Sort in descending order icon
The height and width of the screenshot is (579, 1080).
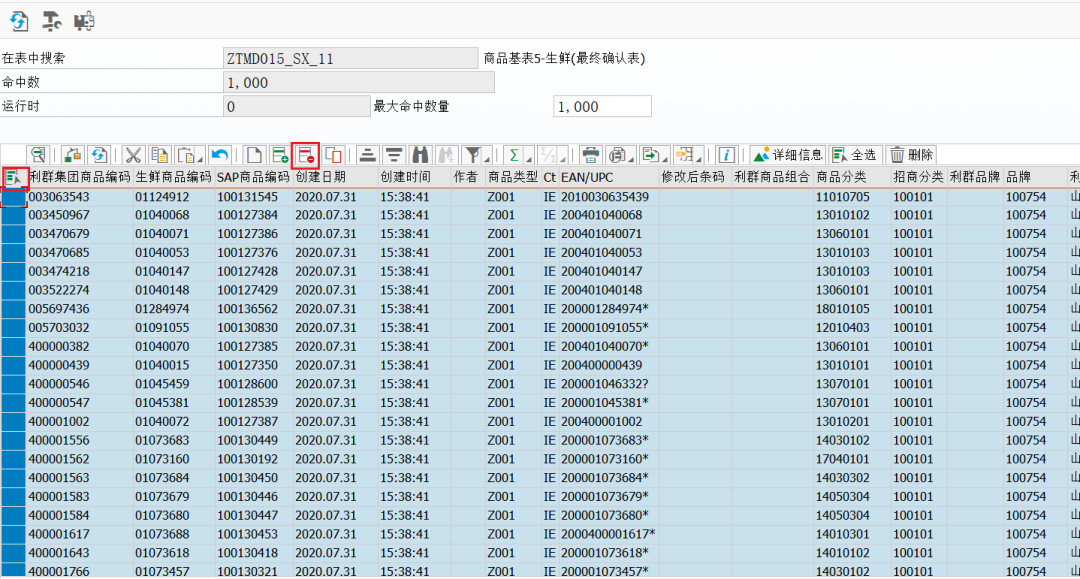(x=394, y=155)
